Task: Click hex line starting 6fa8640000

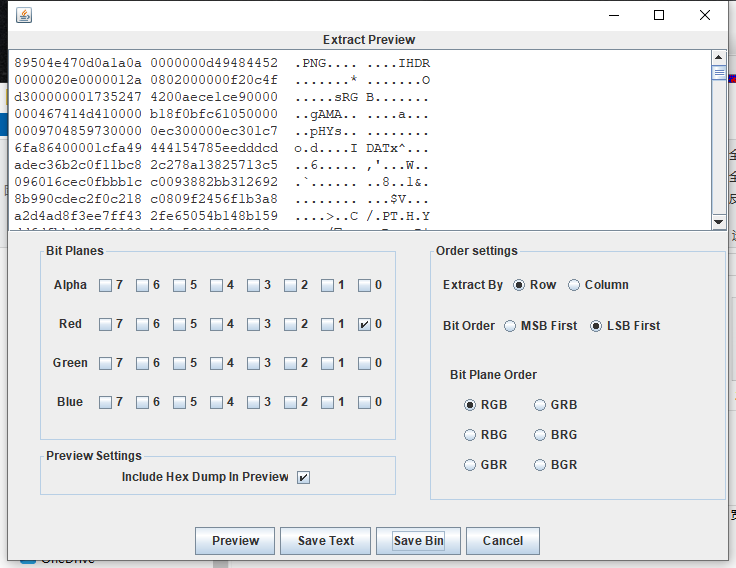Action: click(x=222, y=148)
